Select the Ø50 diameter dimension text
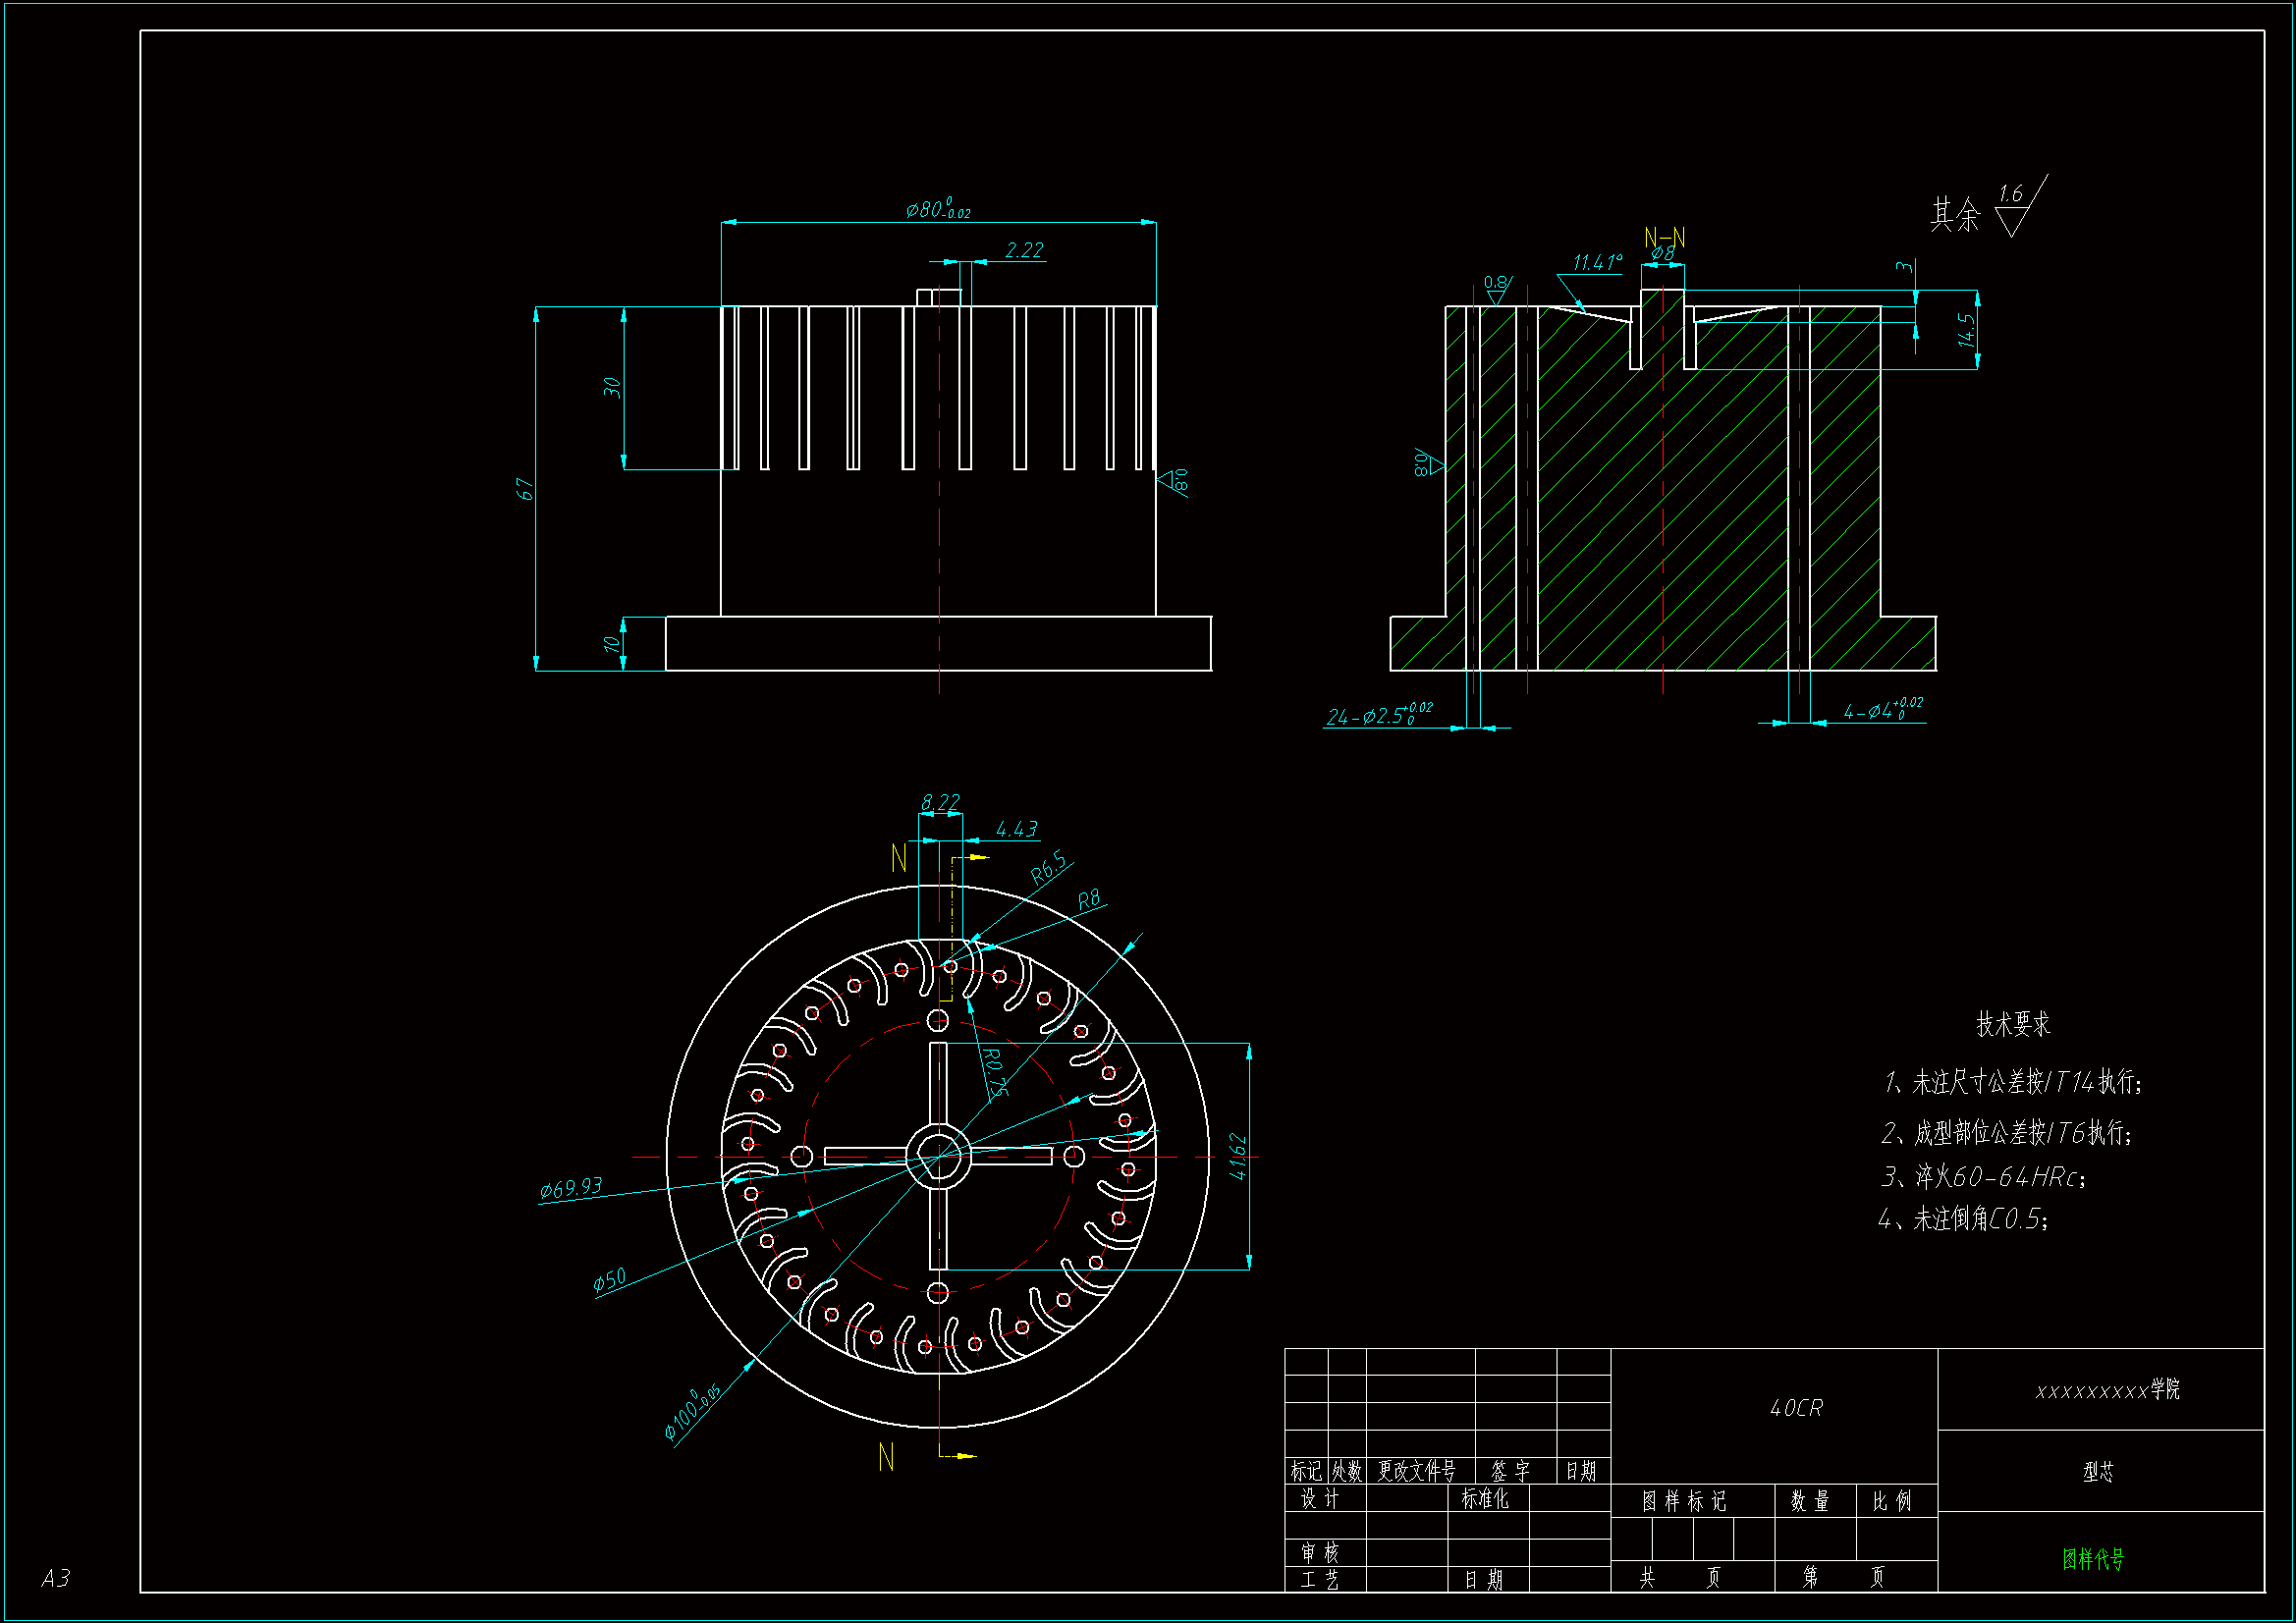Image resolution: width=2296 pixels, height=1623 pixels. [609, 1279]
